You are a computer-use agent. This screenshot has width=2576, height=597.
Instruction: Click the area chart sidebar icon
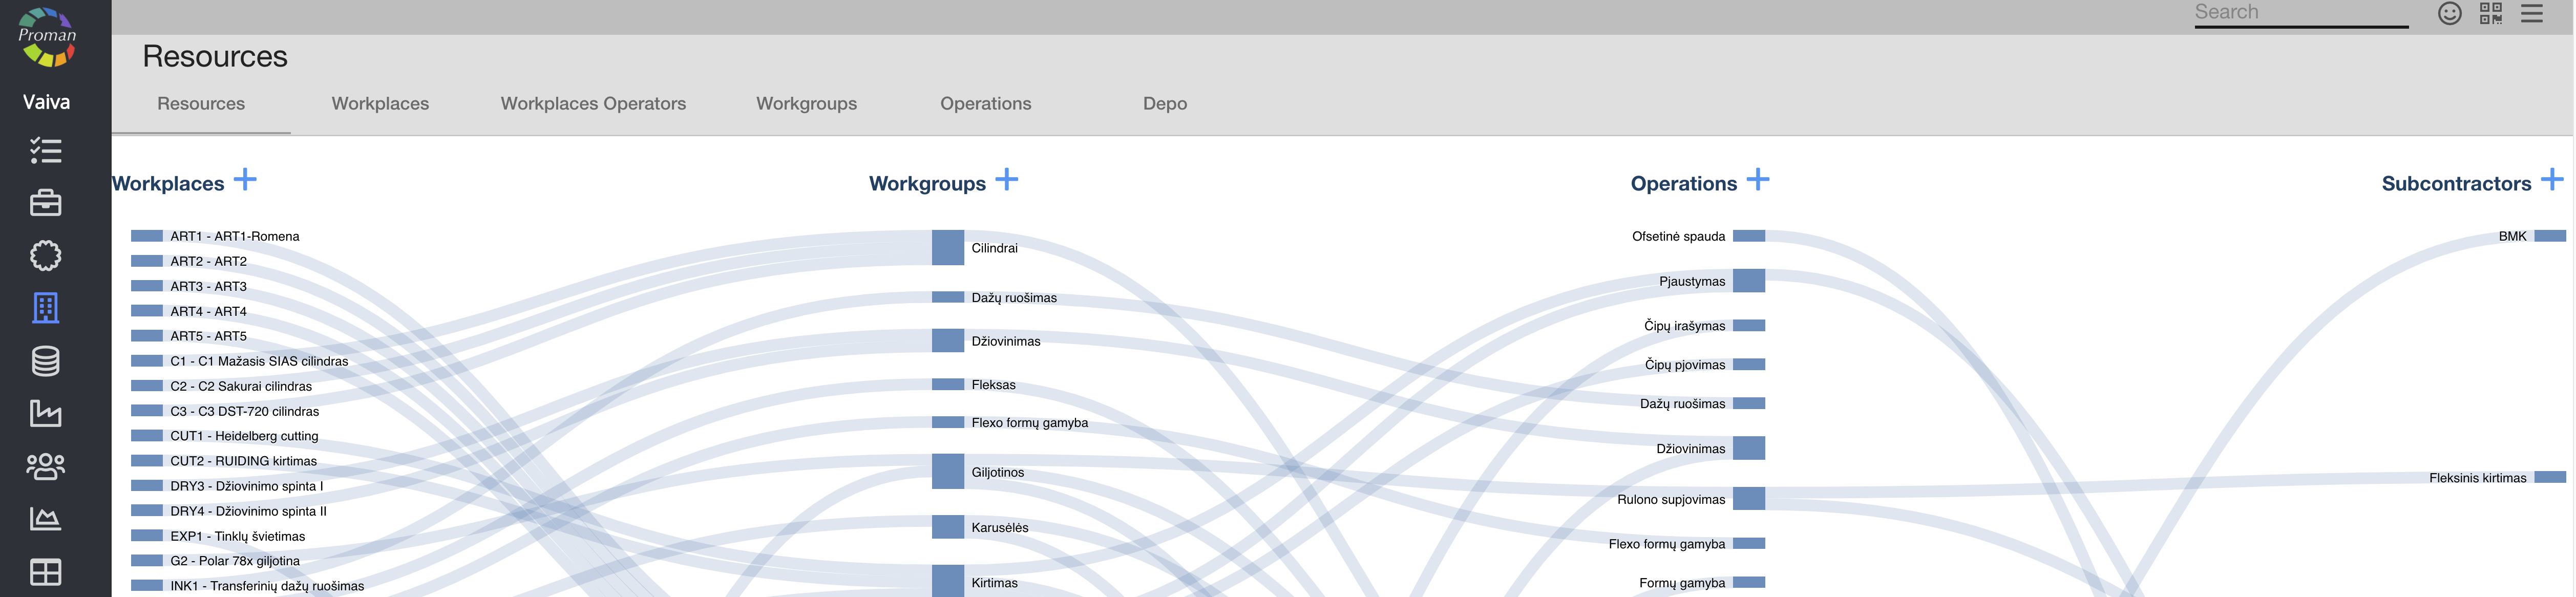tap(45, 518)
